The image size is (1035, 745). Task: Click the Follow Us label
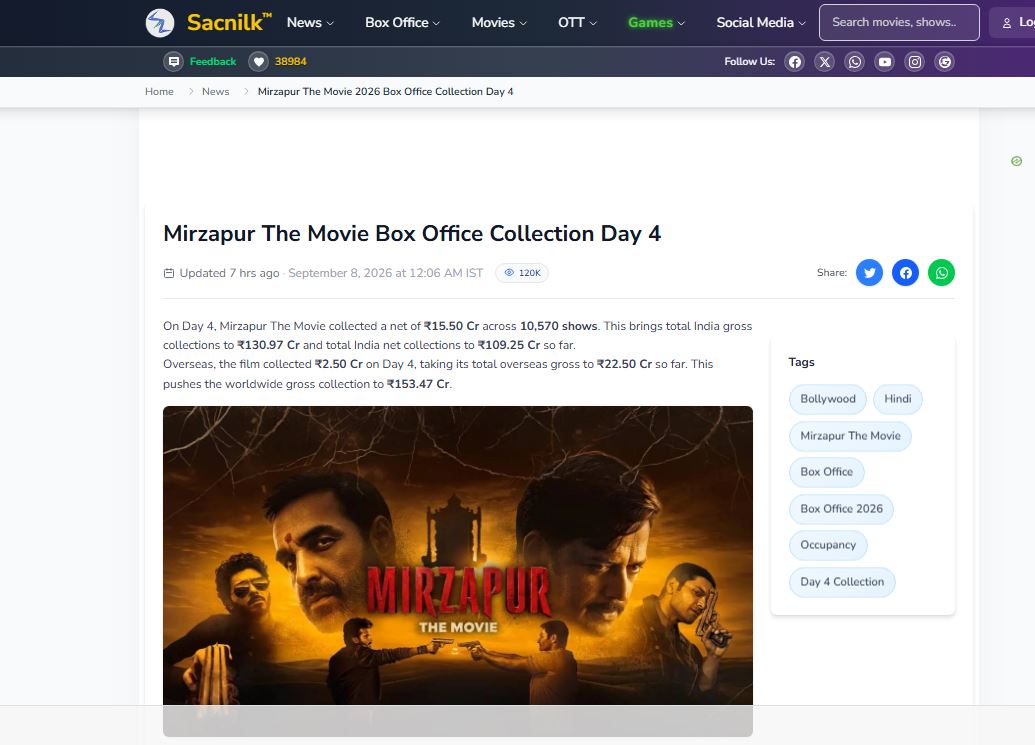(749, 61)
